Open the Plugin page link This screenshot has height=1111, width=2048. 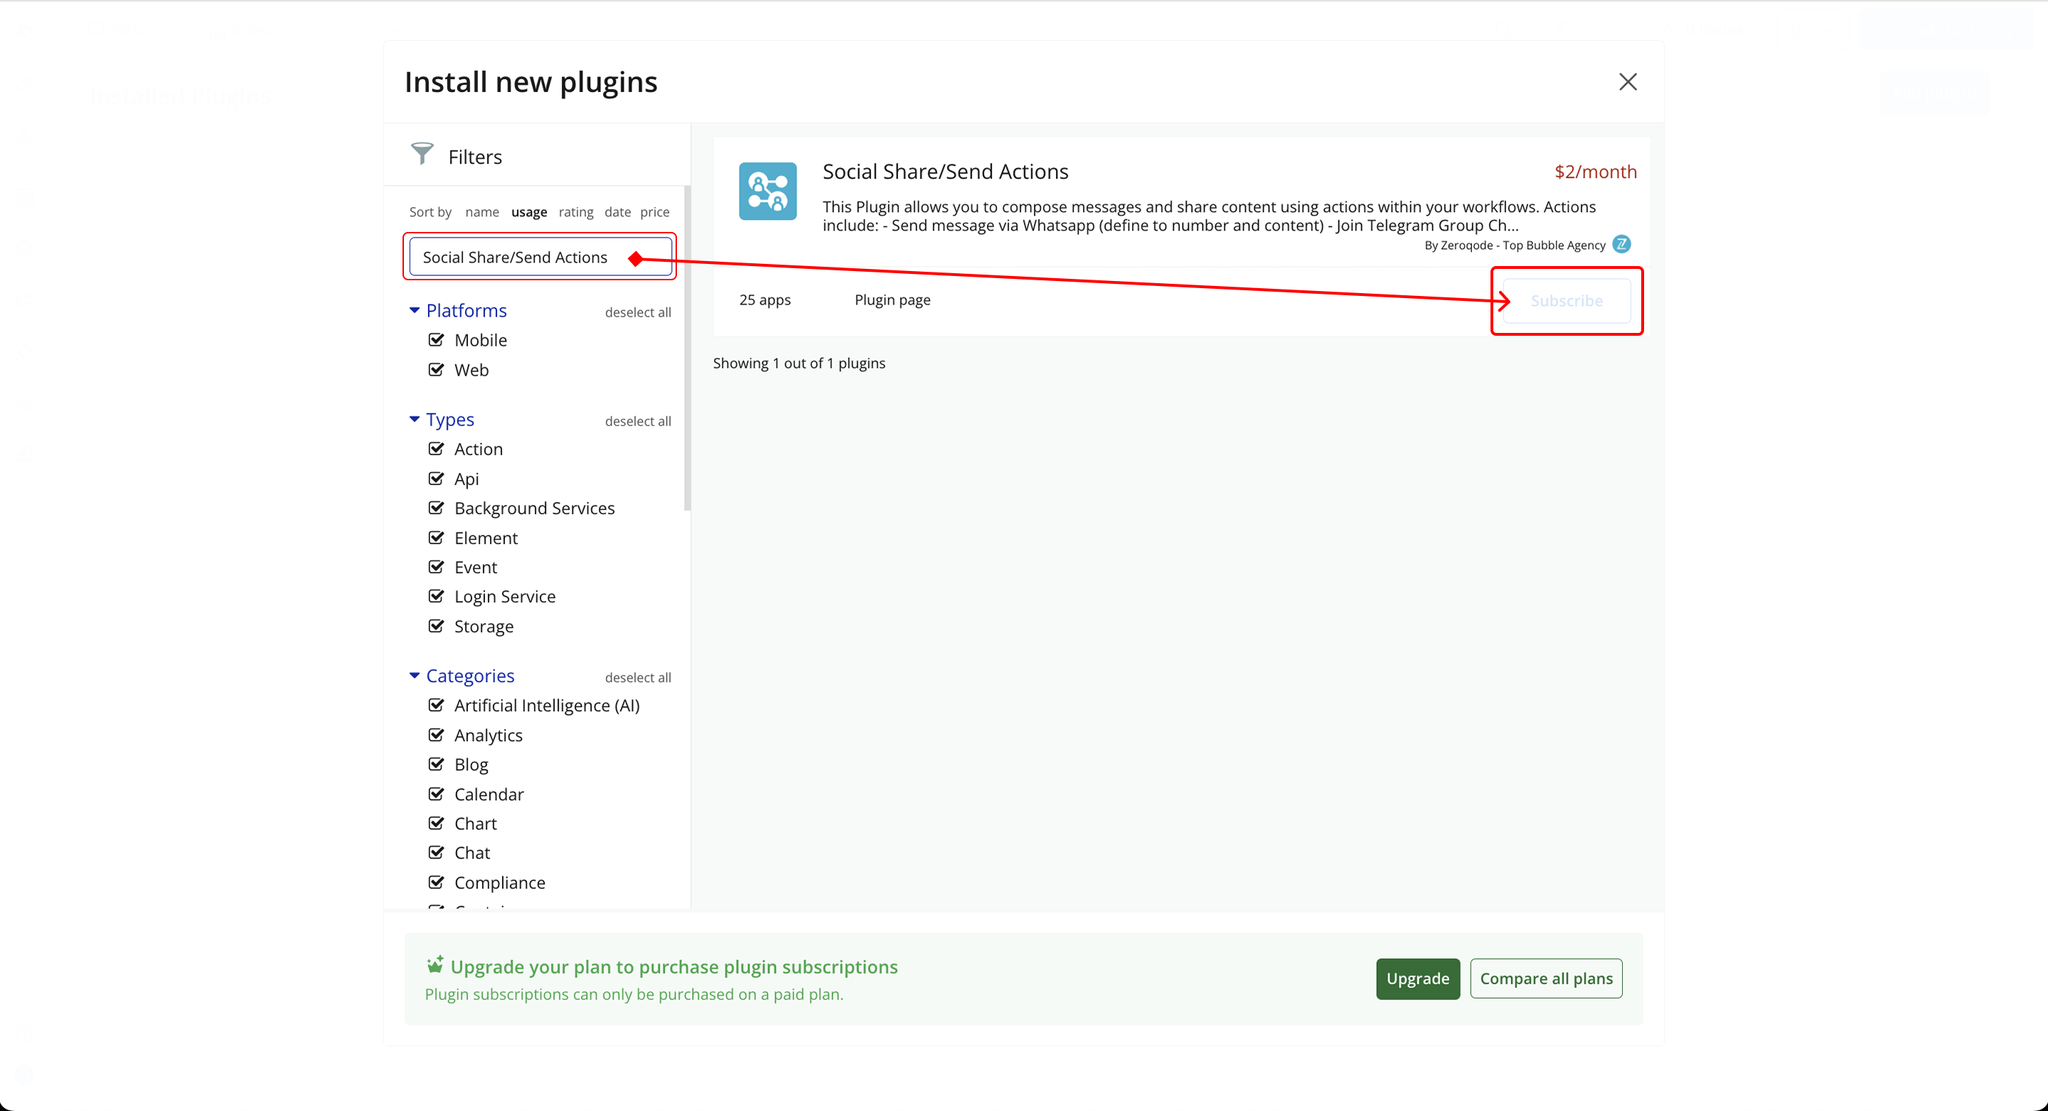tap(892, 300)
